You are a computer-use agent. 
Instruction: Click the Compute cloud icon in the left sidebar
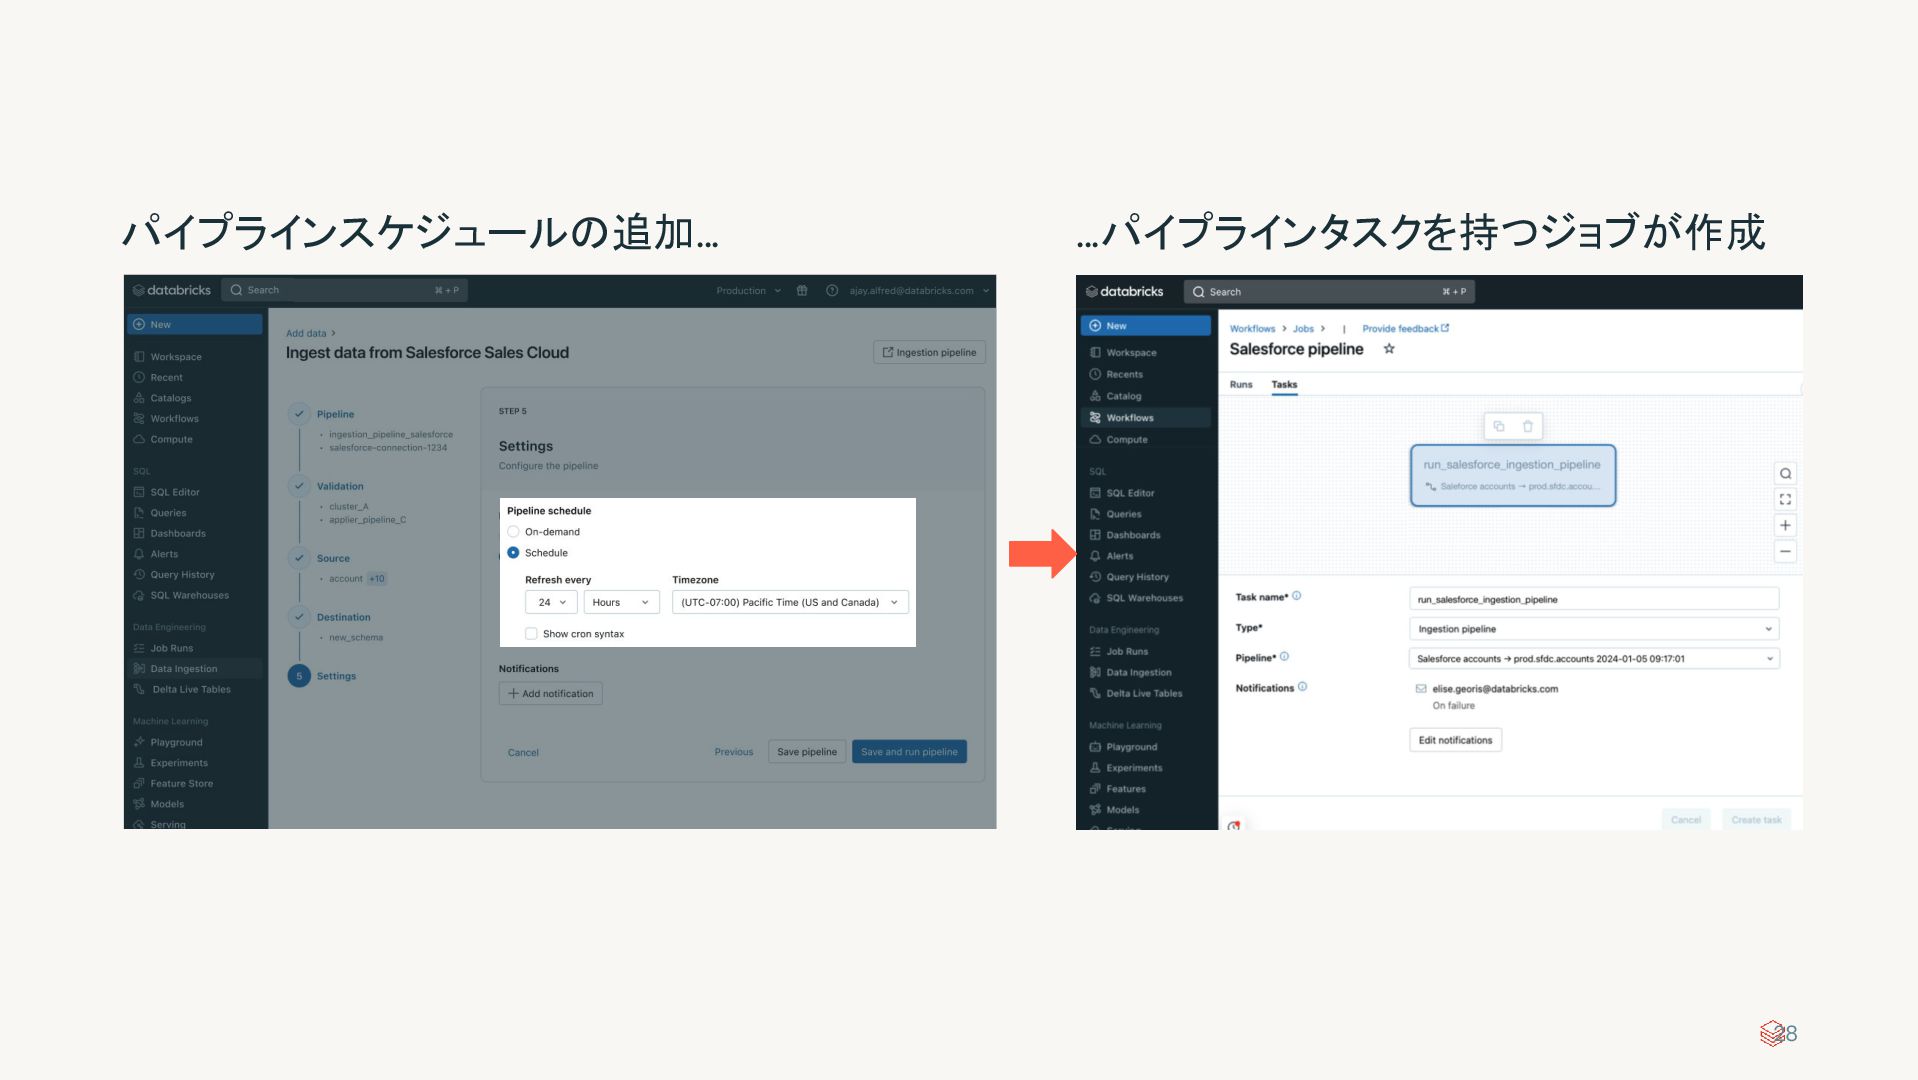tap(139, 440)
